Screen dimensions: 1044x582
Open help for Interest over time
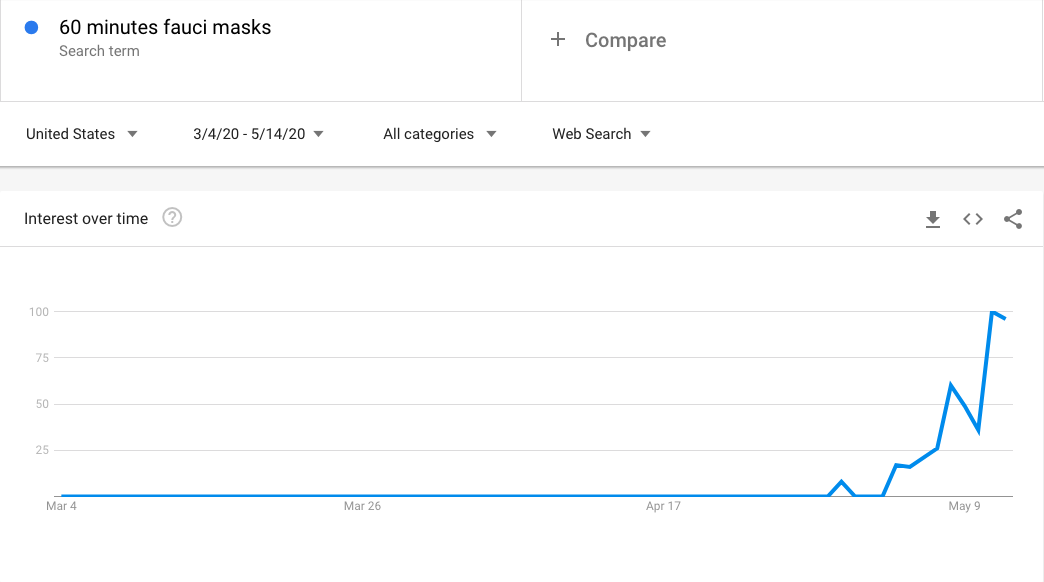tap(172, 218)
